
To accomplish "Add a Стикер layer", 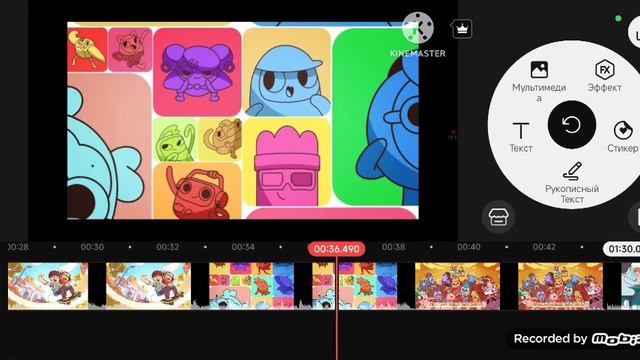I will point(622,137).
